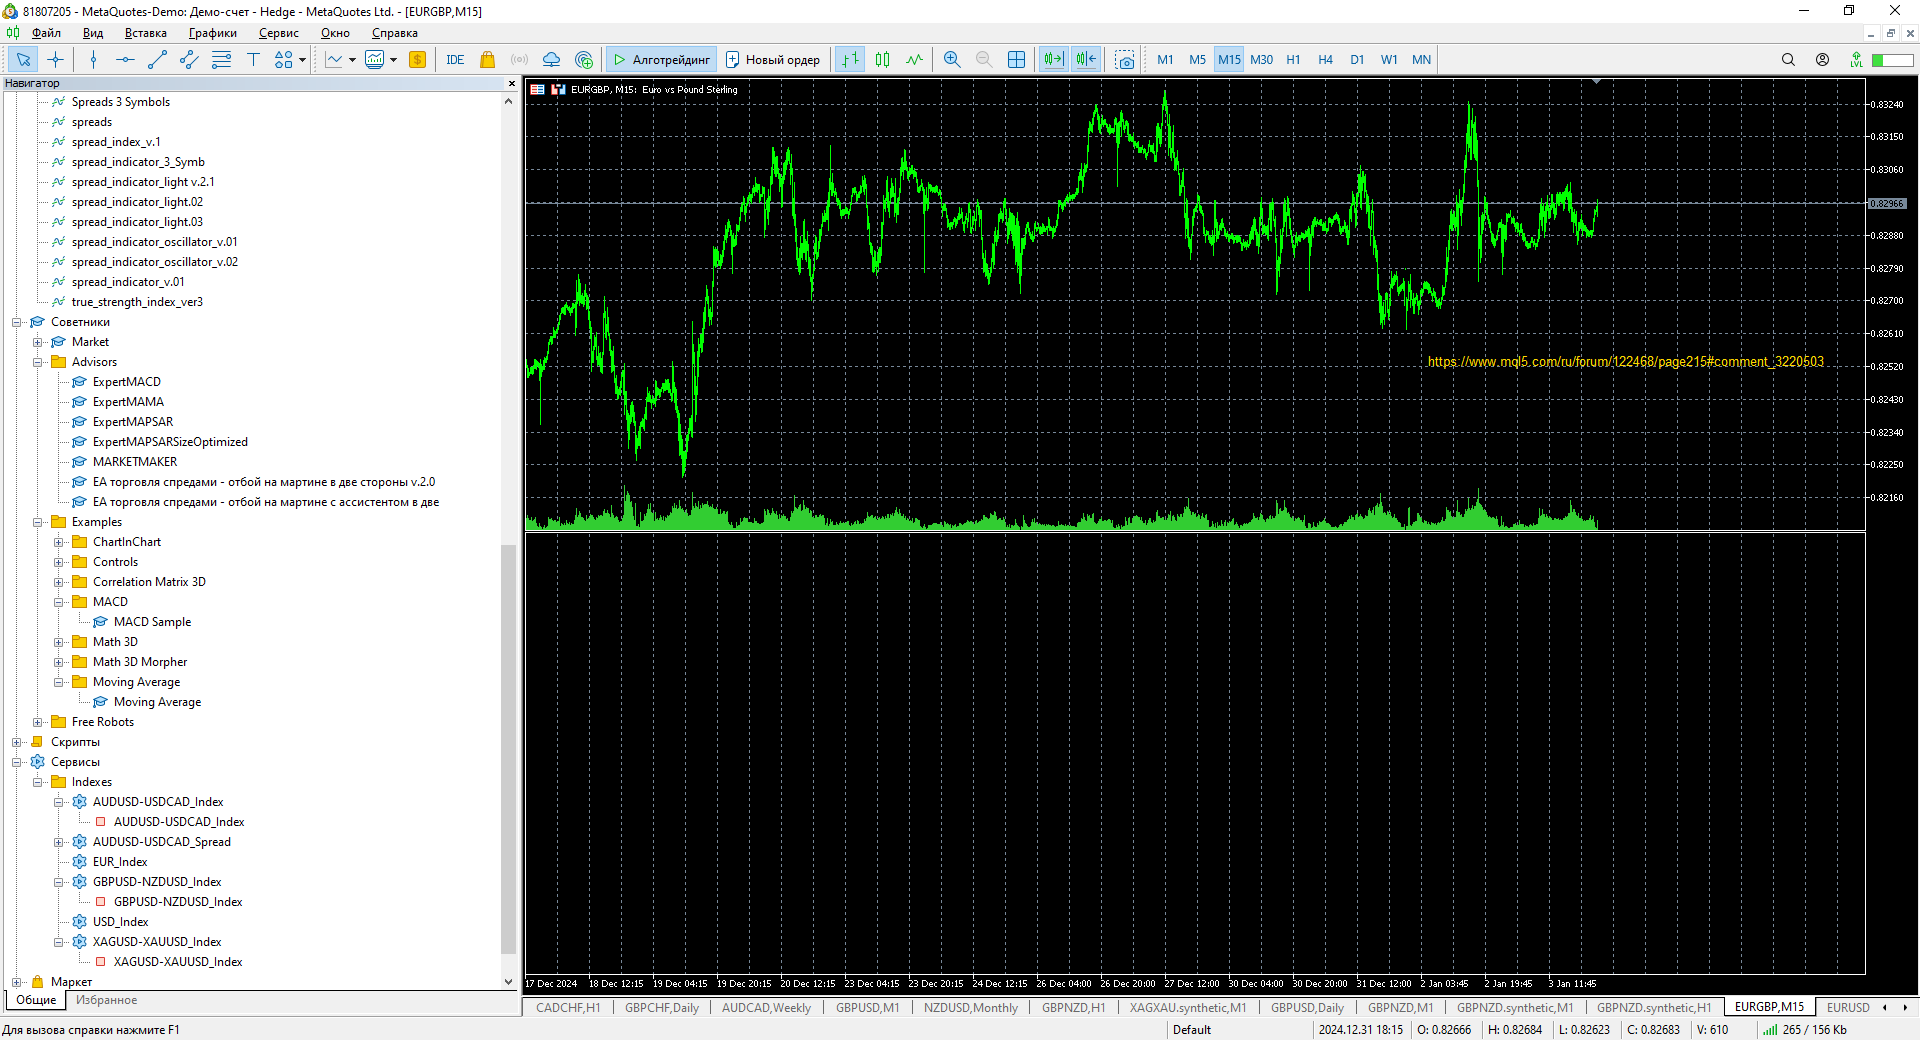Viewport: 1920px width, 1040px height.
Task: Toggle the arrow cursor mode
Action: click(23, 60)
